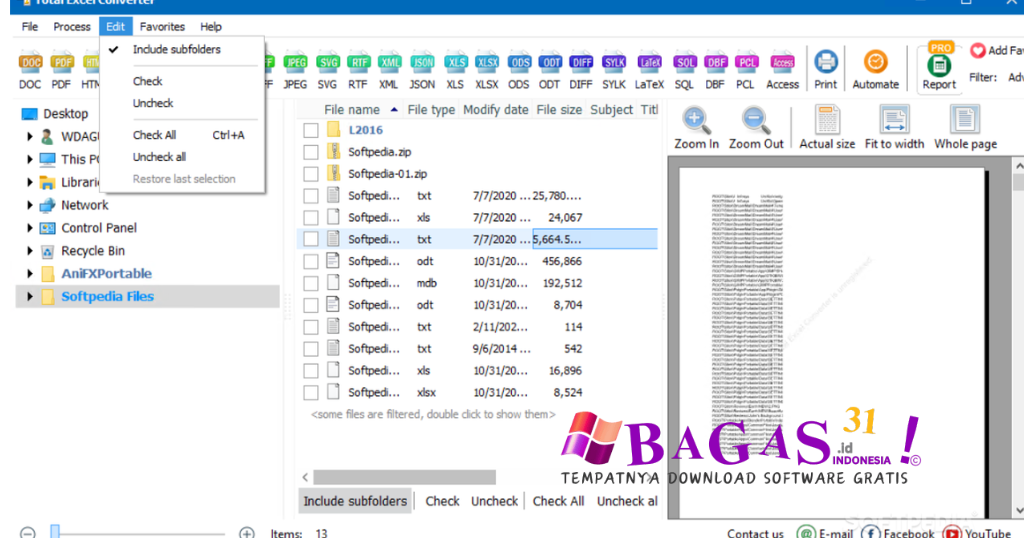1024x538 pixels.
Task: Zoom In on the preview
Action: click(x=696, y=128)
